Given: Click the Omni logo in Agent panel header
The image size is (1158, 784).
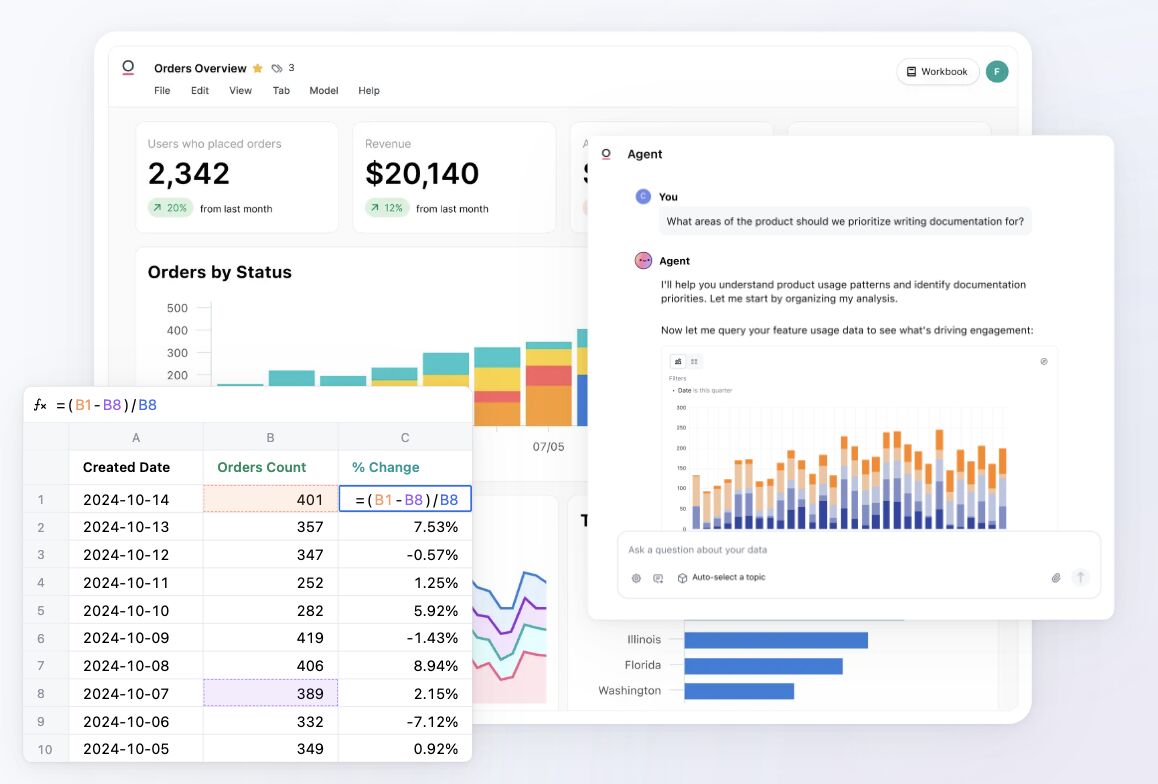Looking at the screenshot, I should coord(606,154).
